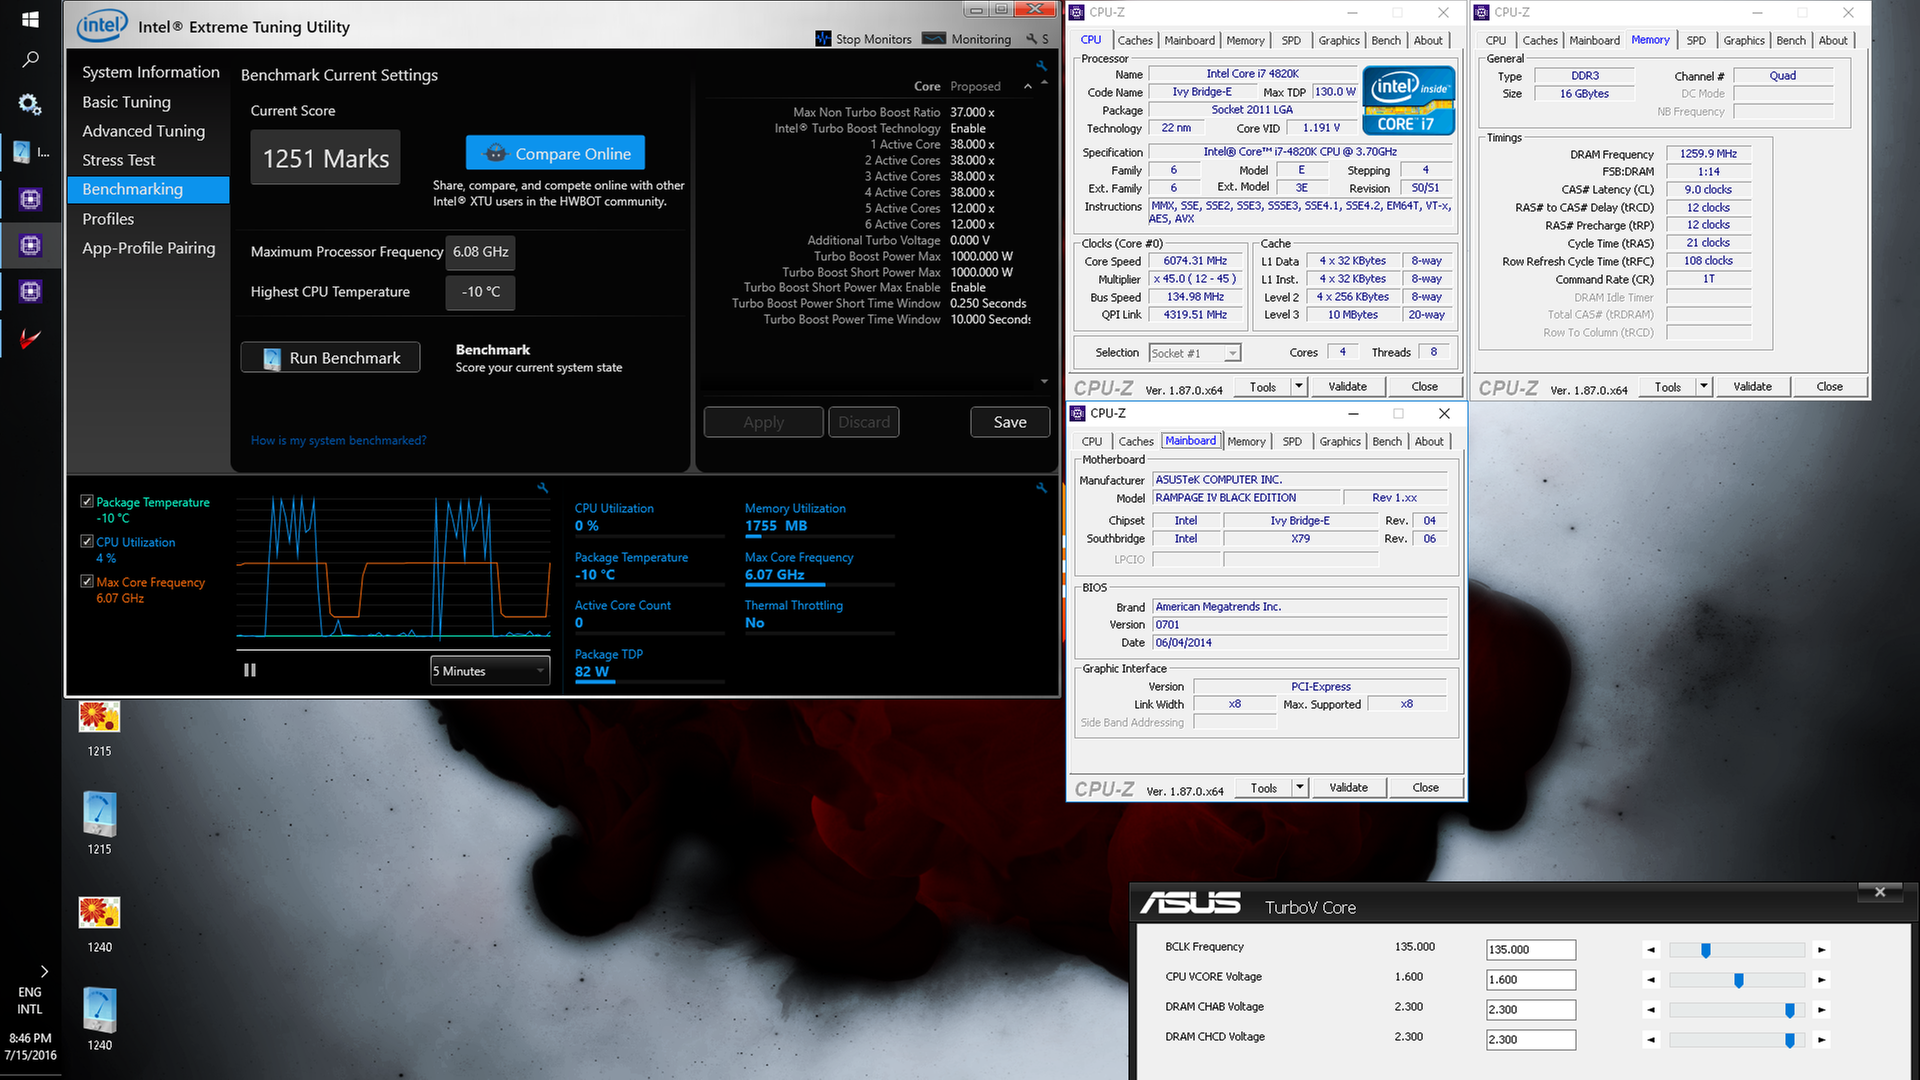1920x1080 pixels.
Task: Switch to SPD tab in Memory CPU-Z window
Action: point(1696,40)
